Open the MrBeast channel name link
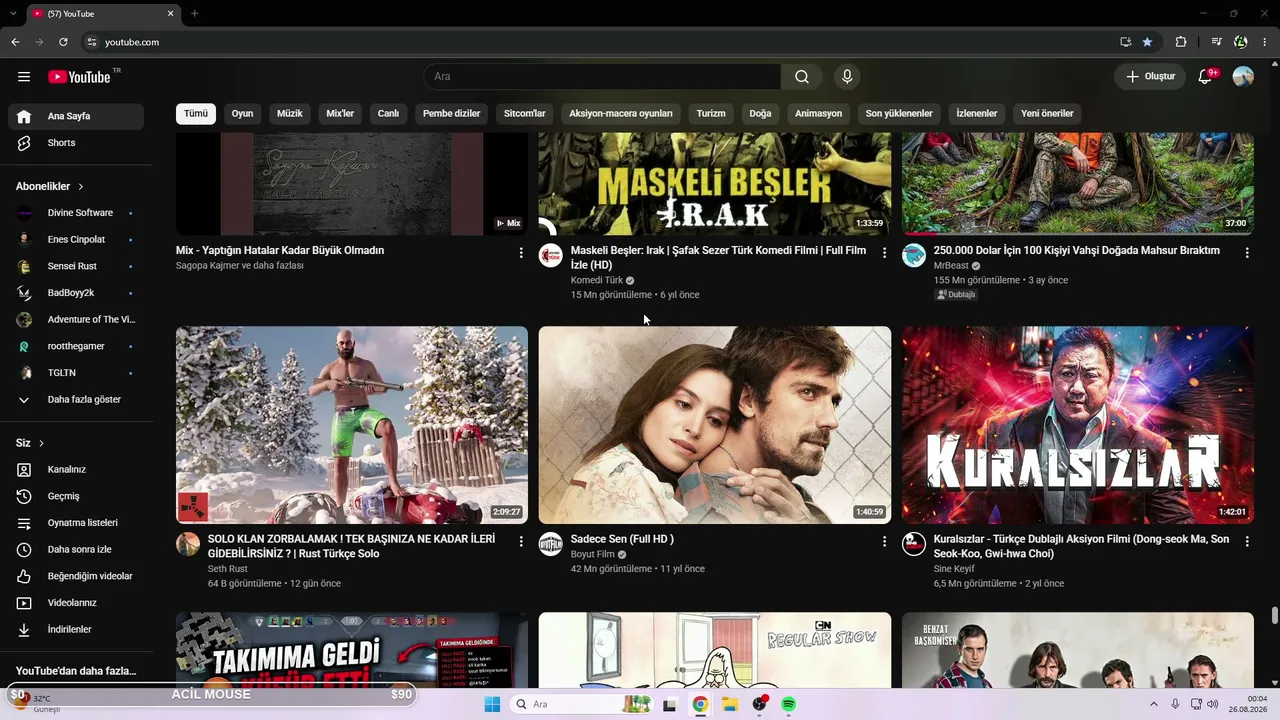Image resolution: width=1280 pixels, height=720 pixels. point(951,266)
